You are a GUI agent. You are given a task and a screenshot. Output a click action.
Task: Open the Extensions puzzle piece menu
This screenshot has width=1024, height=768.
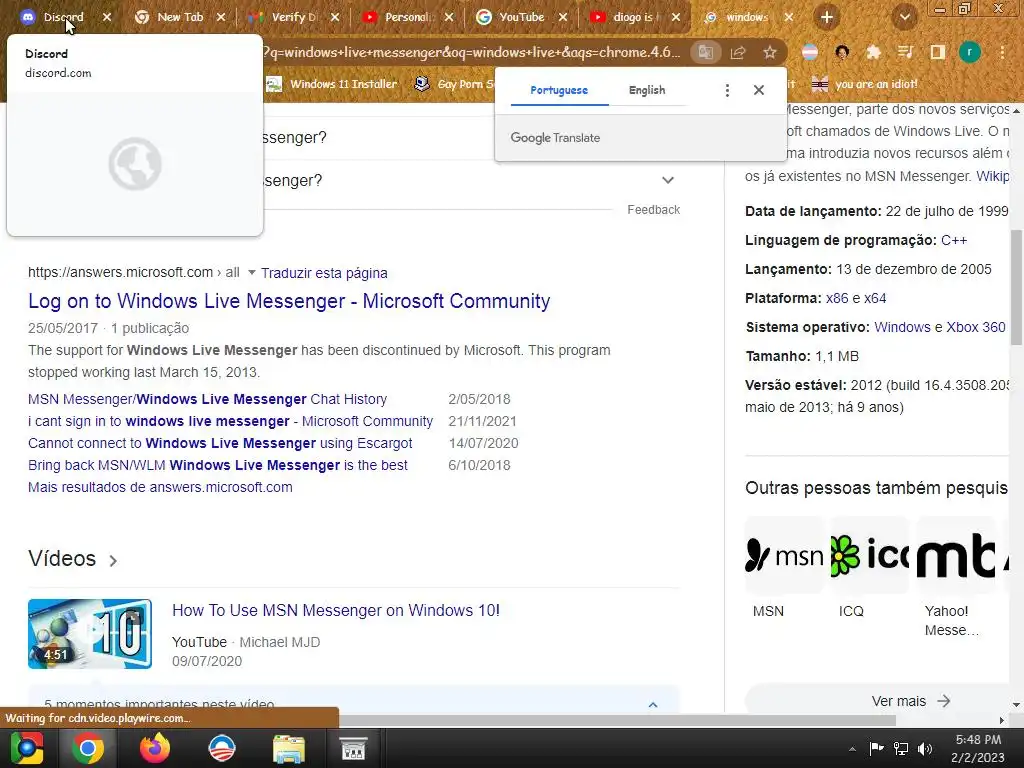point(873,52)
